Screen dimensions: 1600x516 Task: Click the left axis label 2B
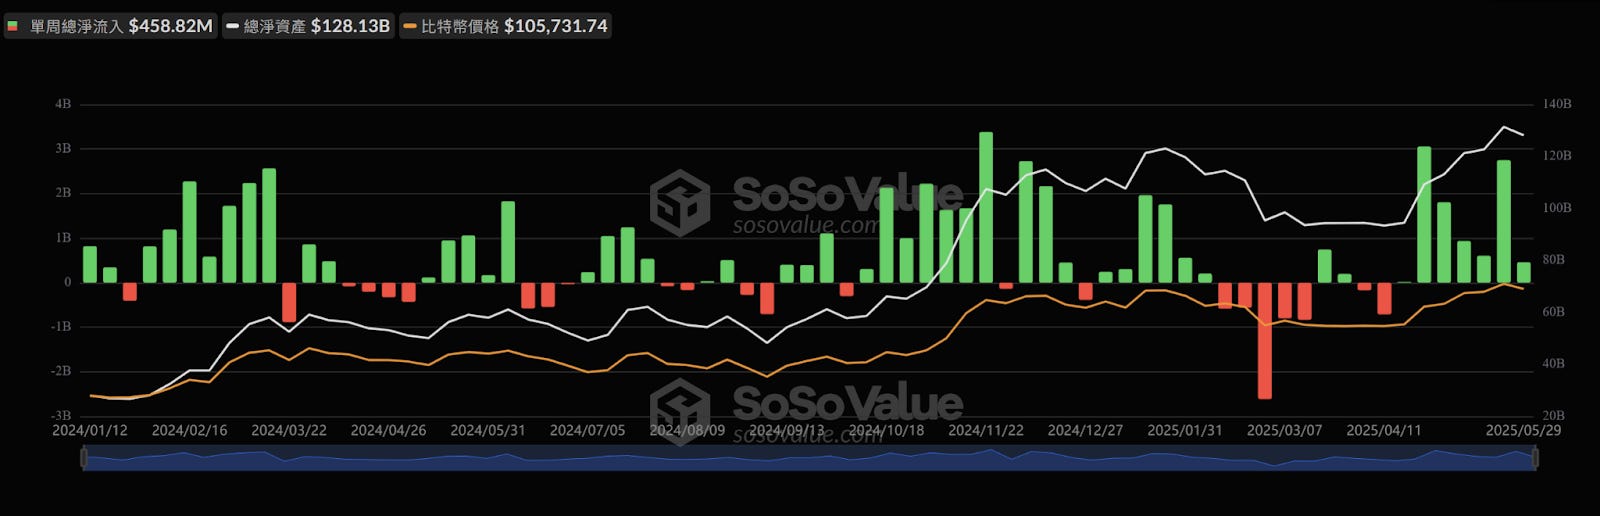click(63, 193)
